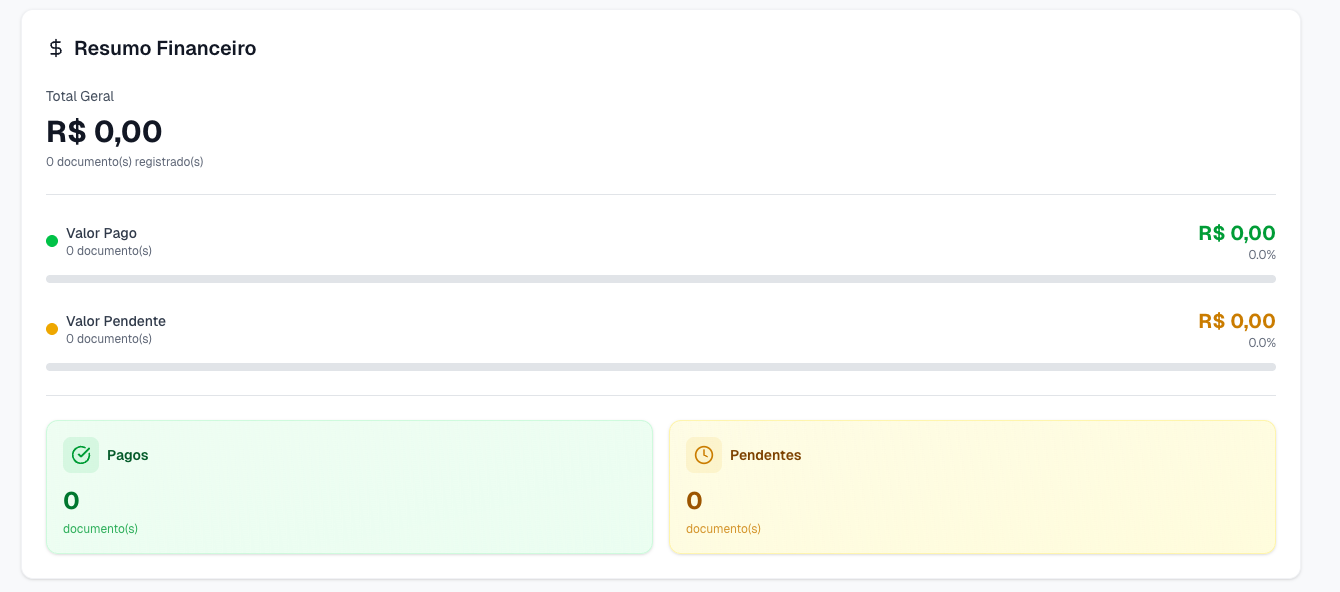This screenshot has height=592, width=1340.
Task: Click the green dot beside Valor Pago
Action: [x=52, y=241]
